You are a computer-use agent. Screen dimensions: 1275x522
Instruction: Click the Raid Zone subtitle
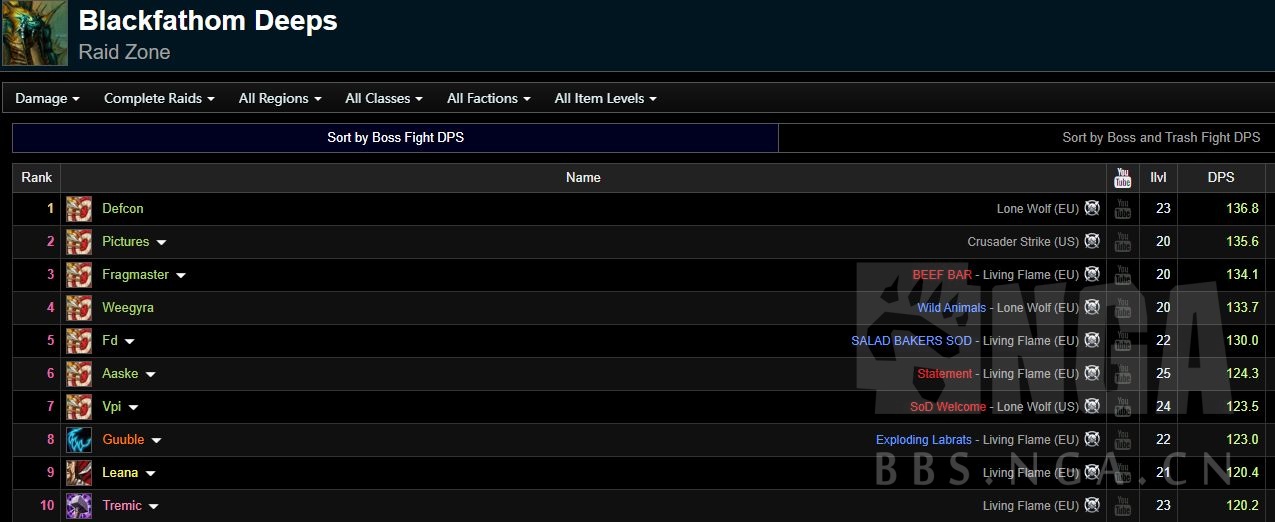125,52
